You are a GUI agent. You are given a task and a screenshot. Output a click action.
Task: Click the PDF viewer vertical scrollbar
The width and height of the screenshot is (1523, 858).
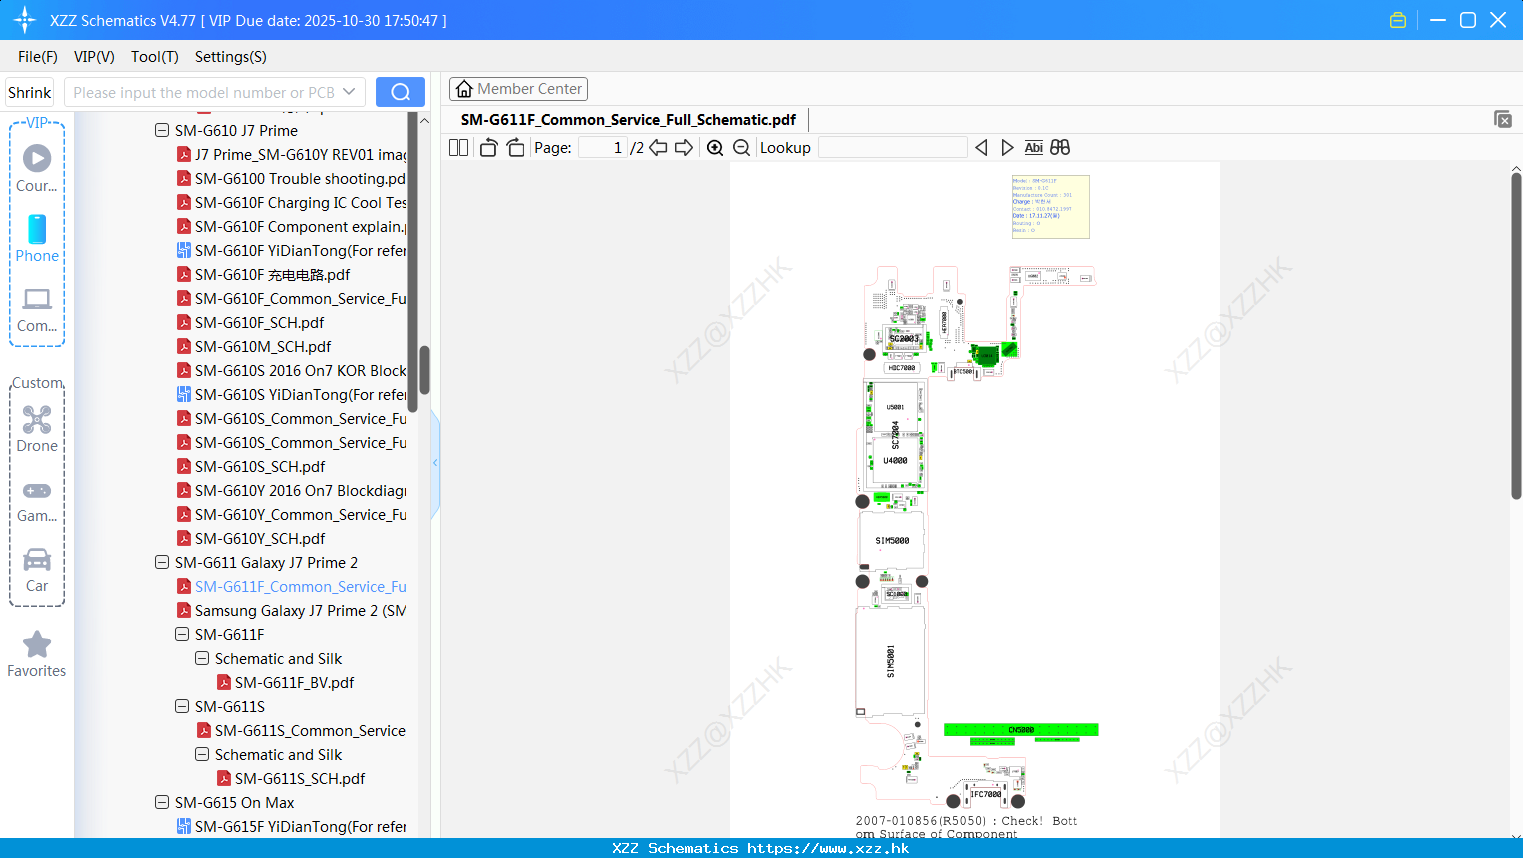1516,336
